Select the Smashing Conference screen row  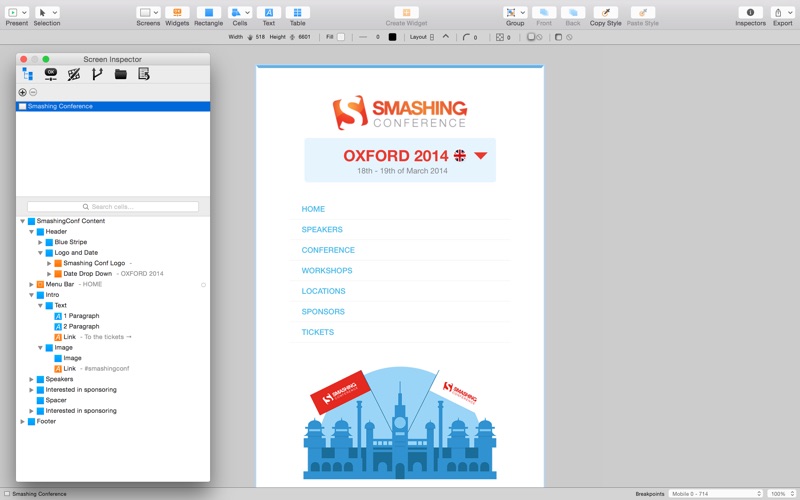click(113, 106)
